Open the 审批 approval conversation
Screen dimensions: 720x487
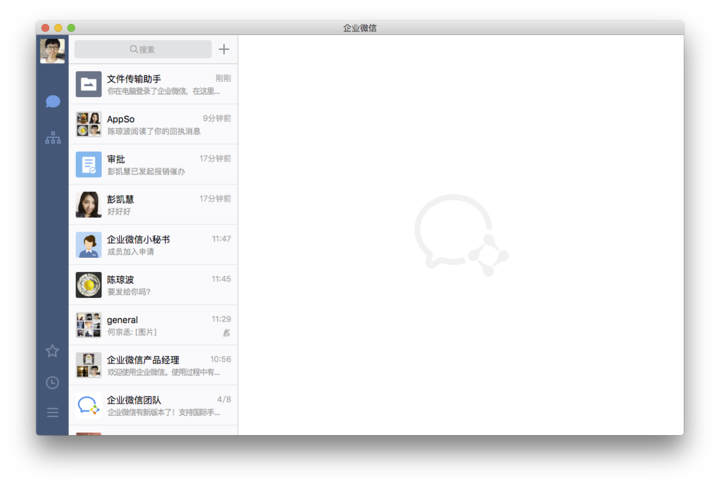pos(153,164)
